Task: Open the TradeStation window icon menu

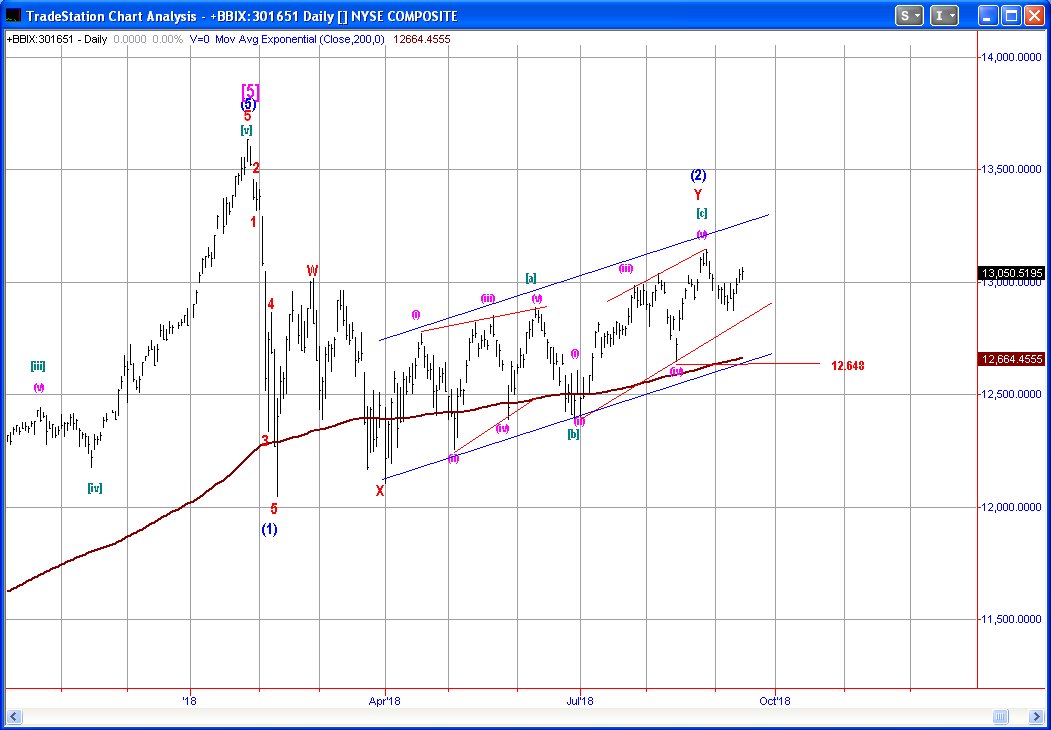Action: [13, 15]
